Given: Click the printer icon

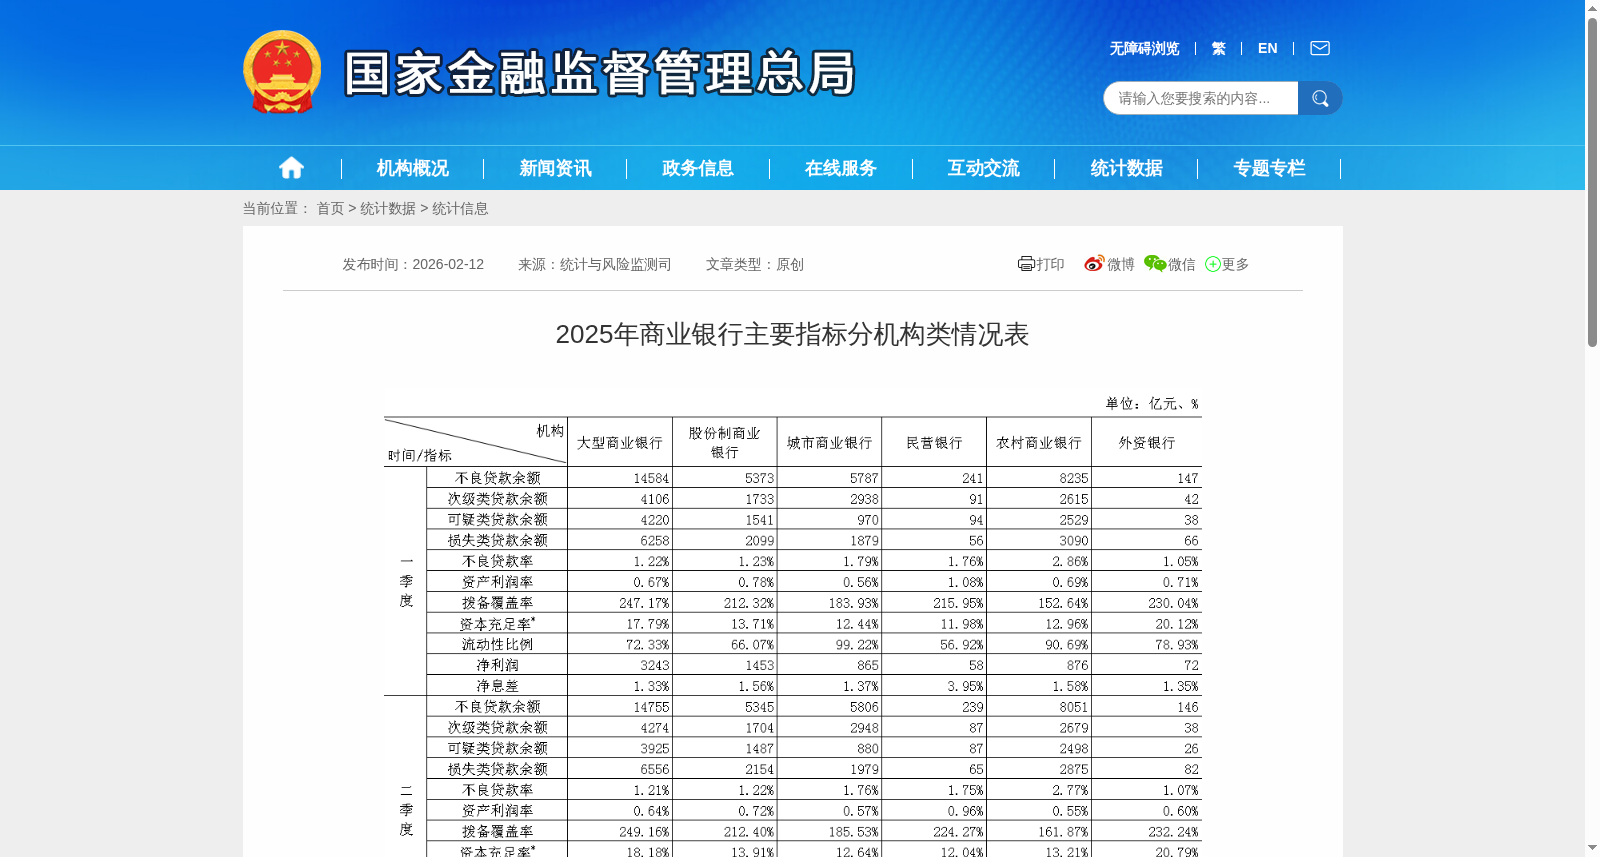Looking at the screenshot, I should click(1026, 264).
